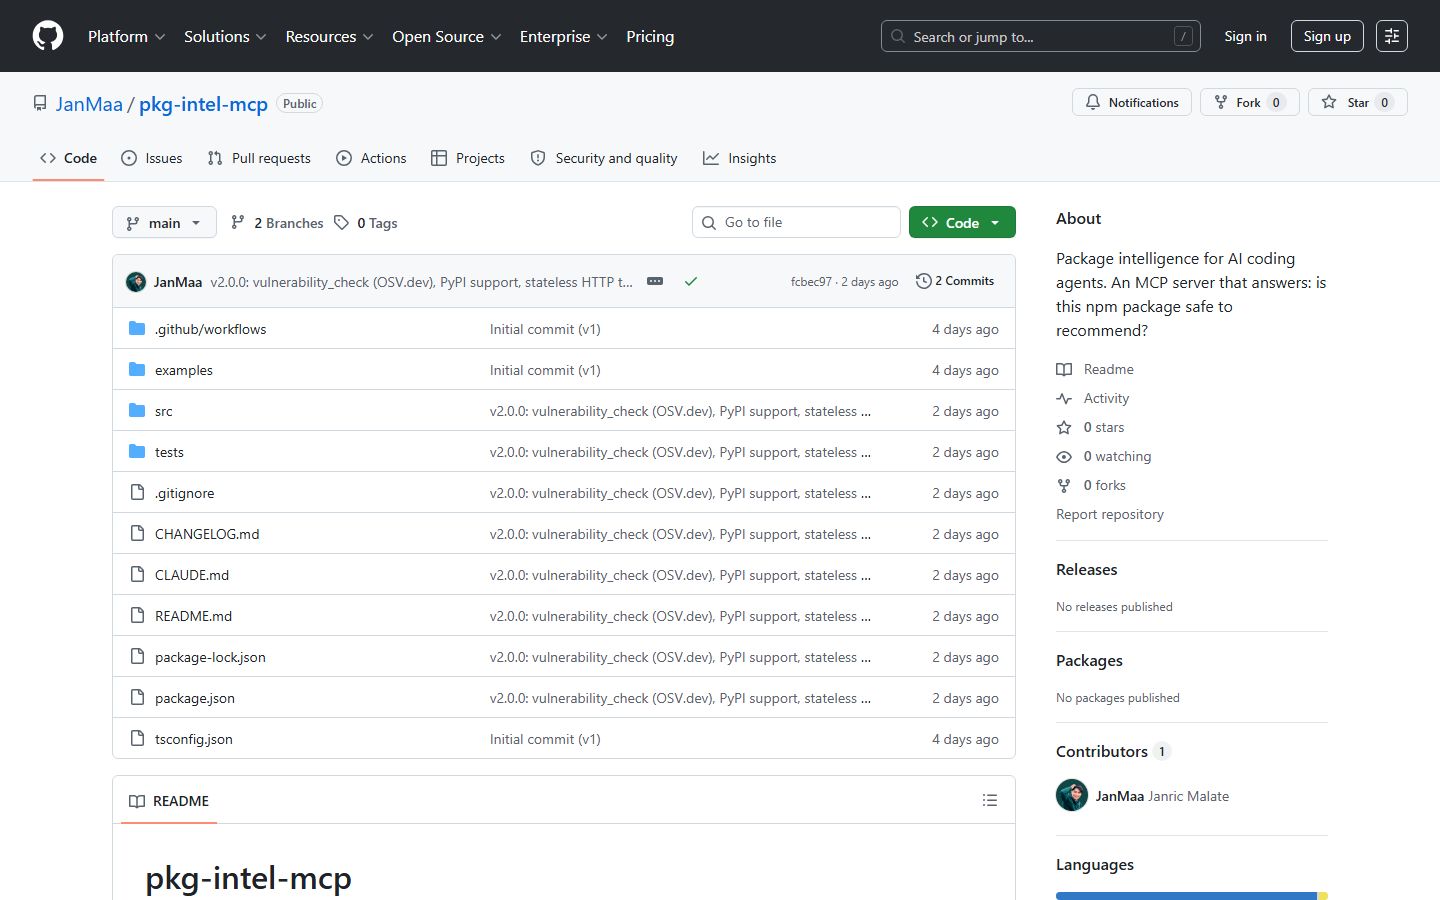Click the magnifier icon in header search
Image resolution: width=1440 pixels, height=900 pixels.
[x=898, y=36]
